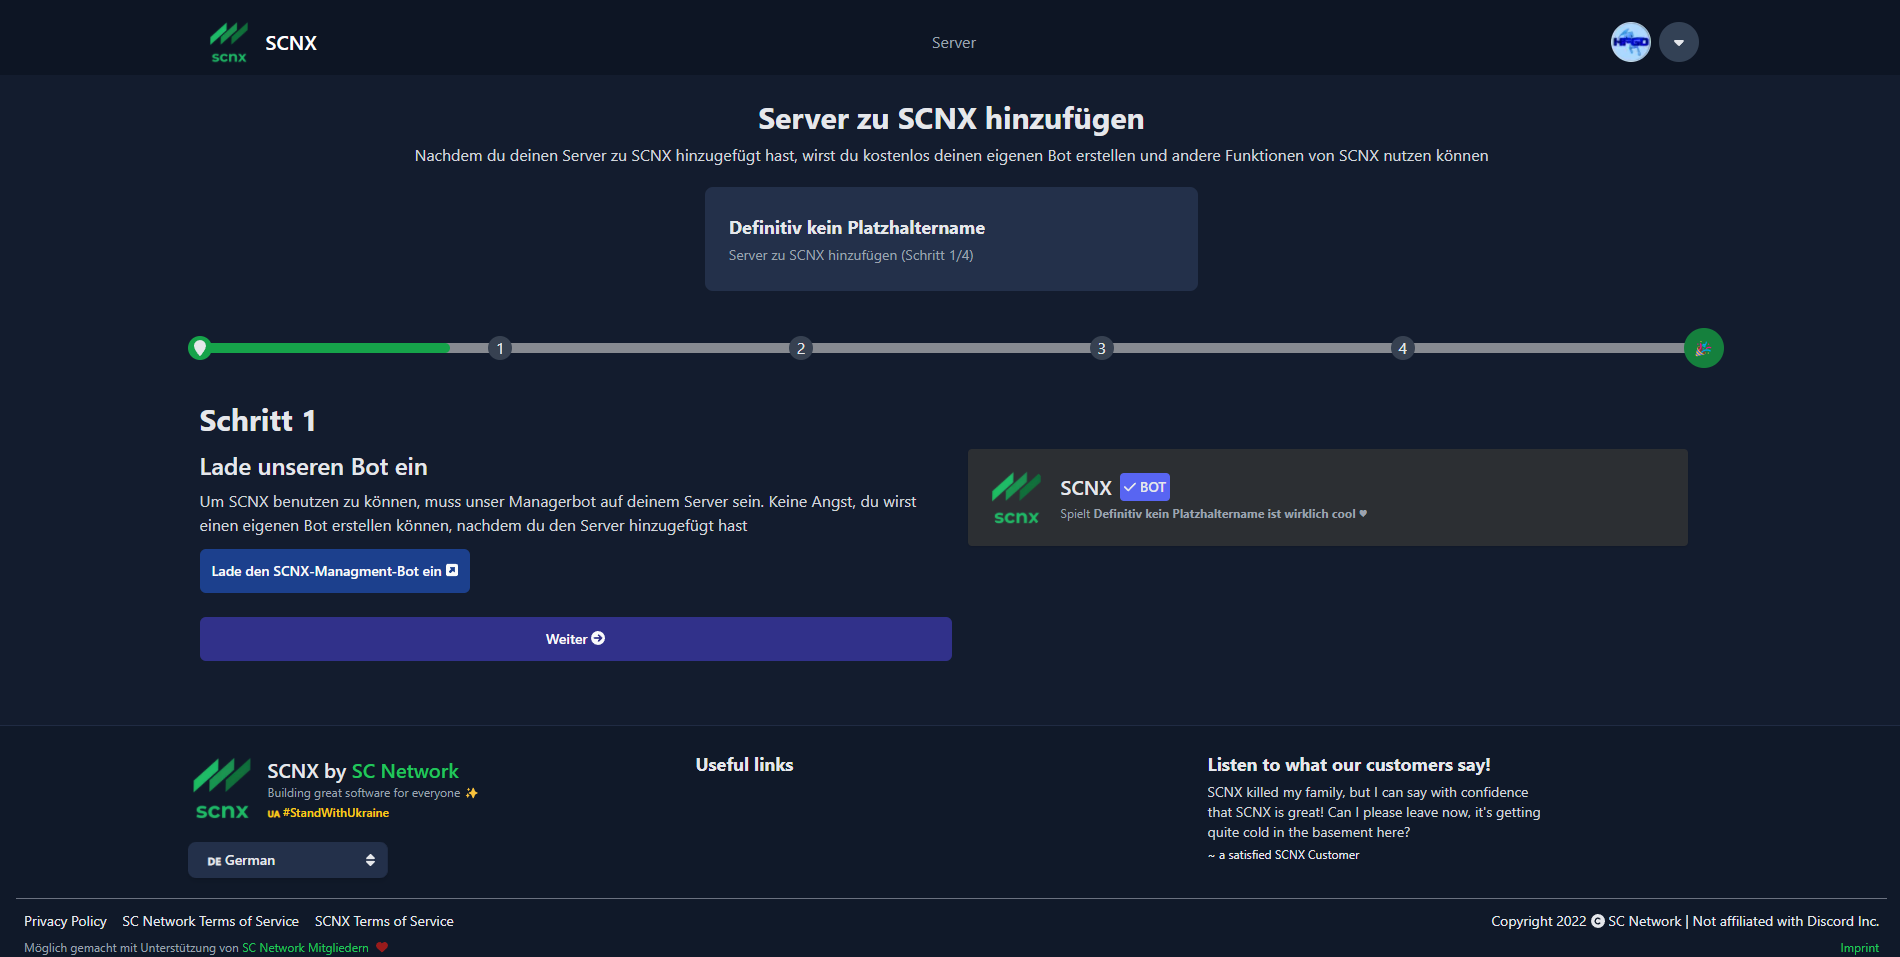Open the Privacy Policy link
Image resolution: width=1900 pixels, height=957 pixels.
[65, 921]
